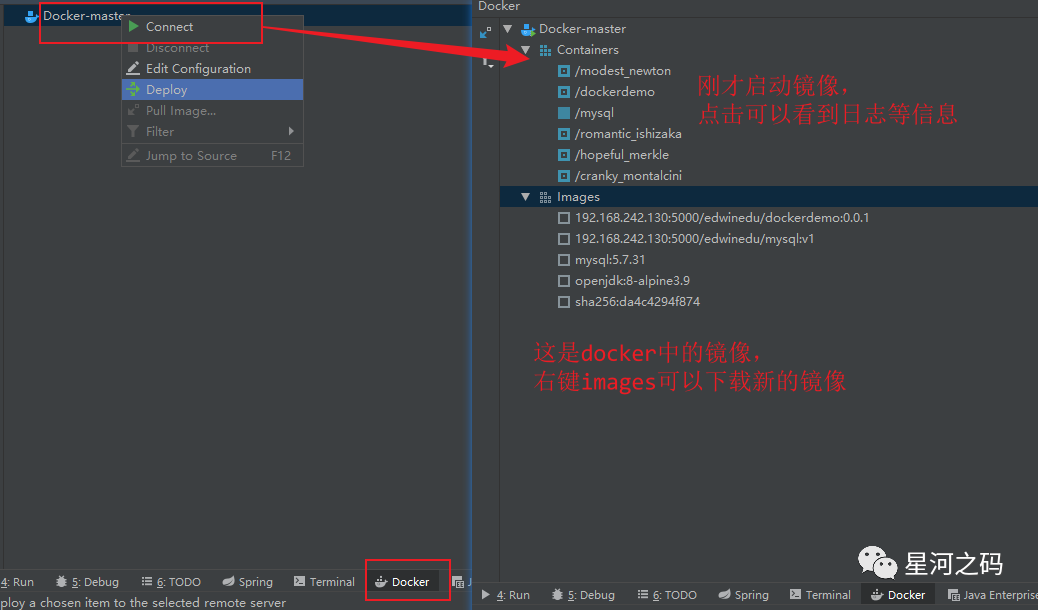Open the Debug tab in right window
Image resolution: width=1038 pixels, height=610 pixels.
[583, 595]
